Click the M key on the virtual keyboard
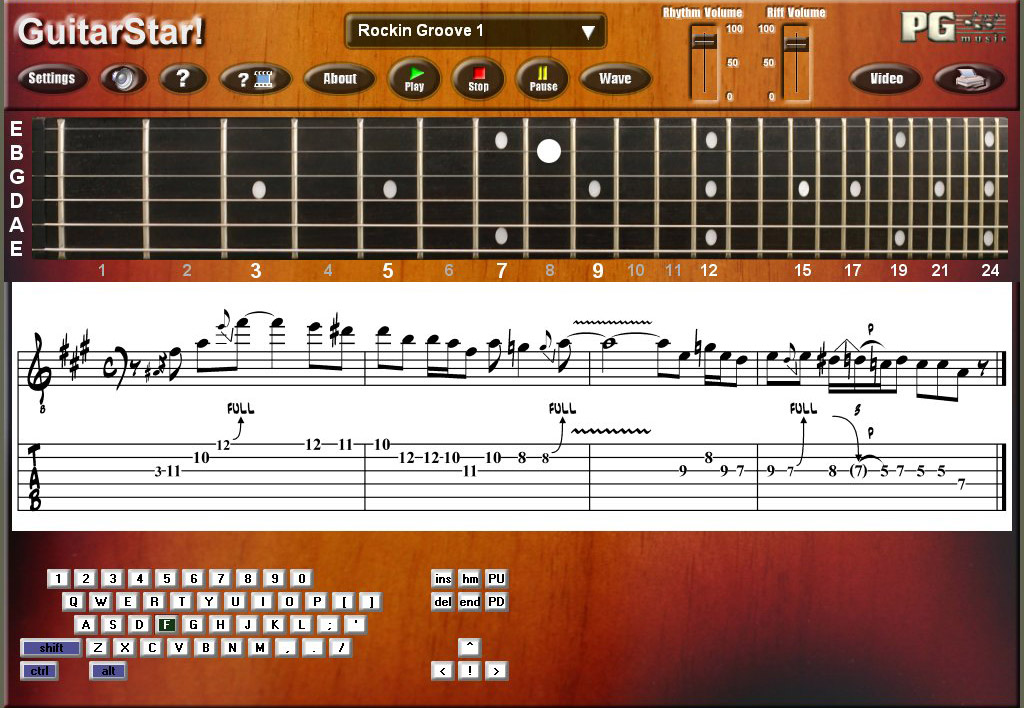Viewport: 1024px width, 708px height. (x=260, y=647)
